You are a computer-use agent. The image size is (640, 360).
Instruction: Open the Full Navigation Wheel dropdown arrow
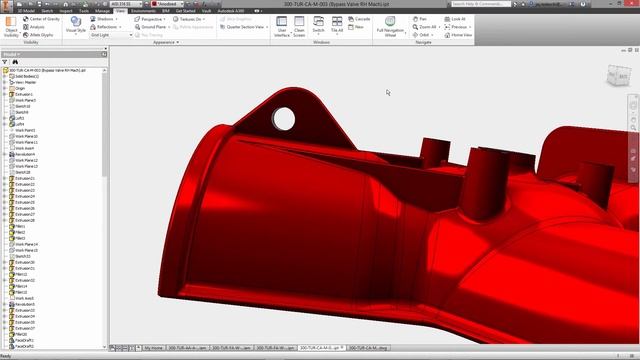click(x=405, y=33)
